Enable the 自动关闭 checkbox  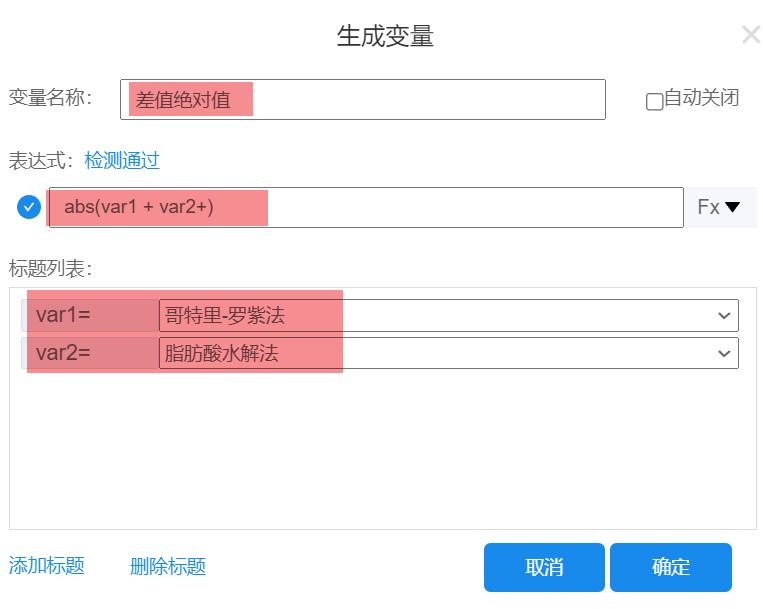coord(655,101)
